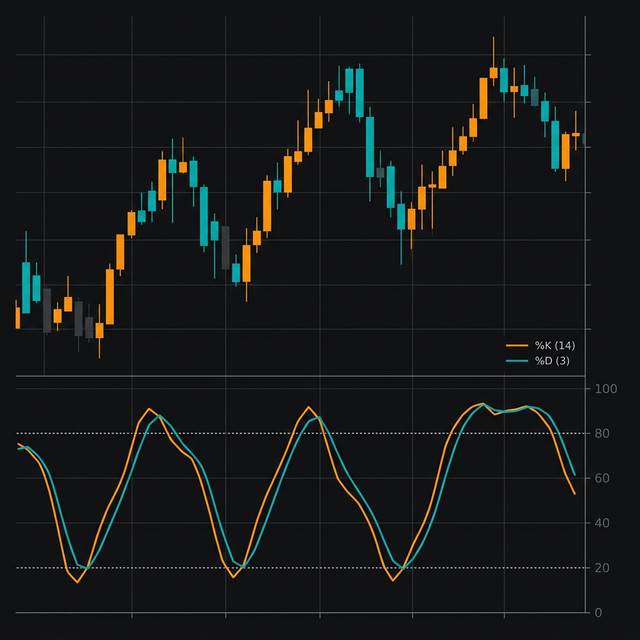Click the right endpoint of the orange %K line
This screenshot has width=640, height=640.
coord(575,493)
